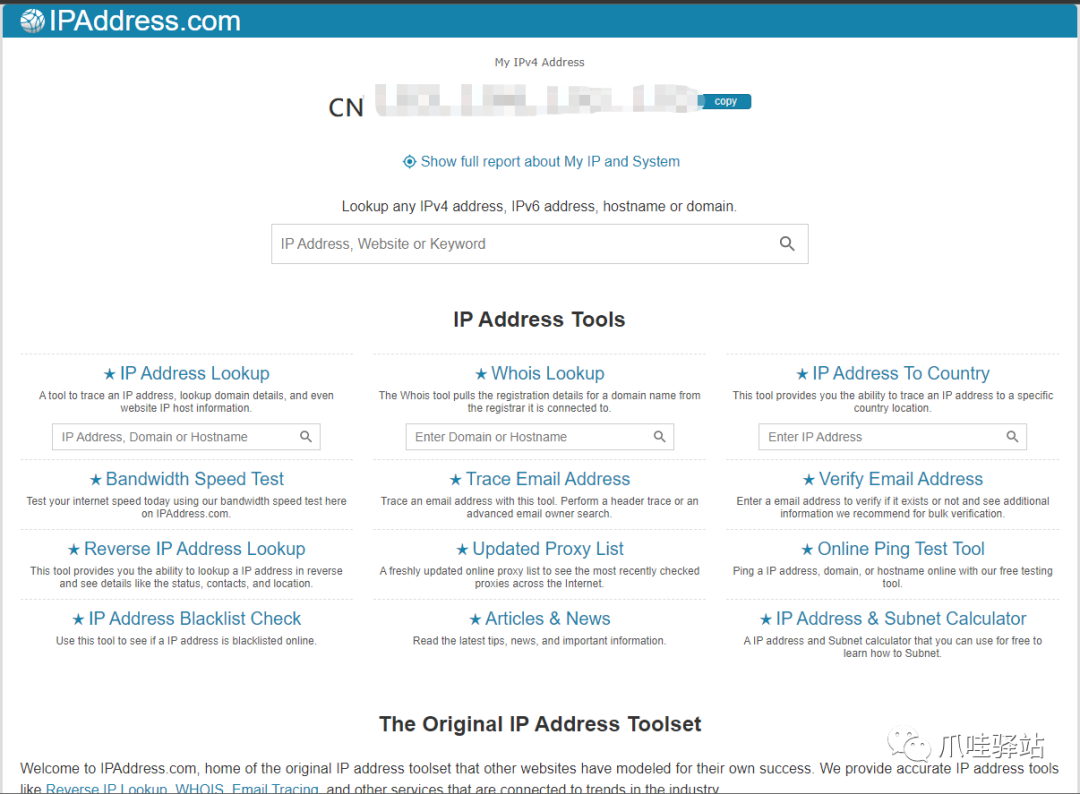Follow the Email Tracing paragraph link
Image resolution: width=1080 pixels, height=794 pixels.
pyautogui.click(x=275, y=788)
